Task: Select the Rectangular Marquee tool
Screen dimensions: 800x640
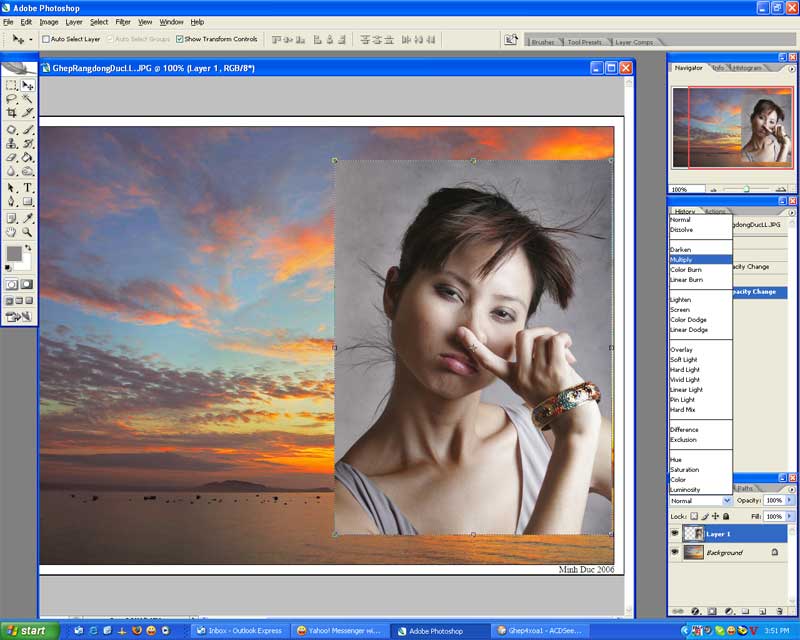Action: (11, 85)
